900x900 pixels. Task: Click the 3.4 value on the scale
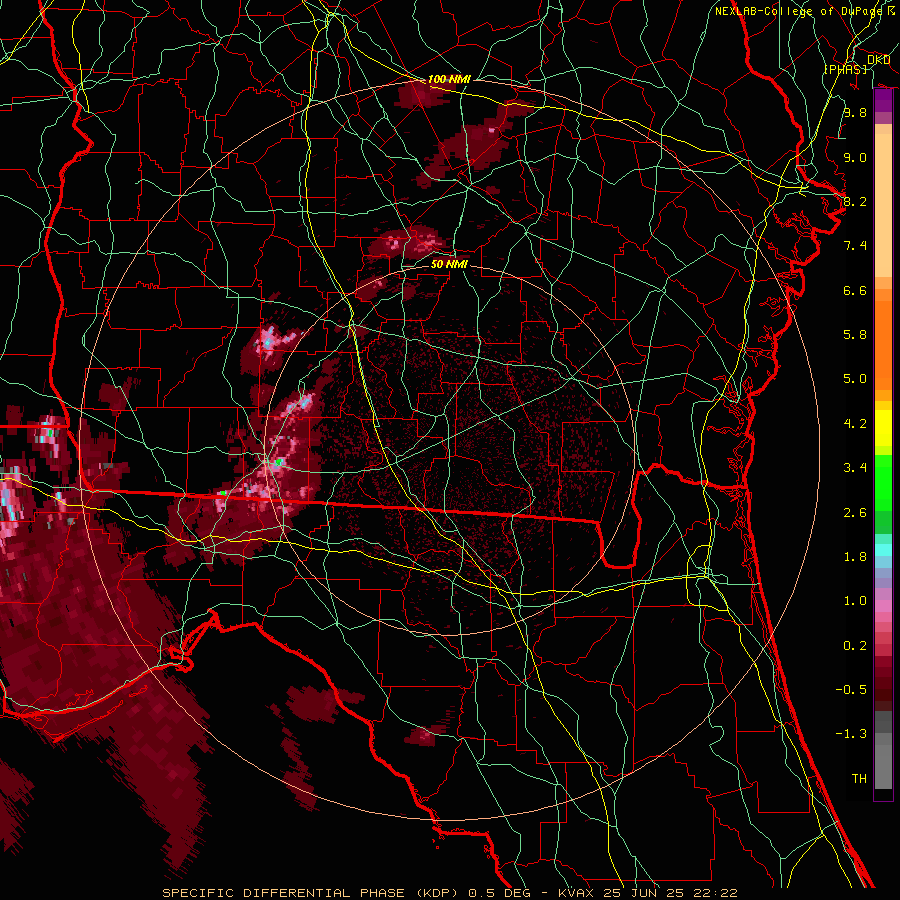pos(855,468)
